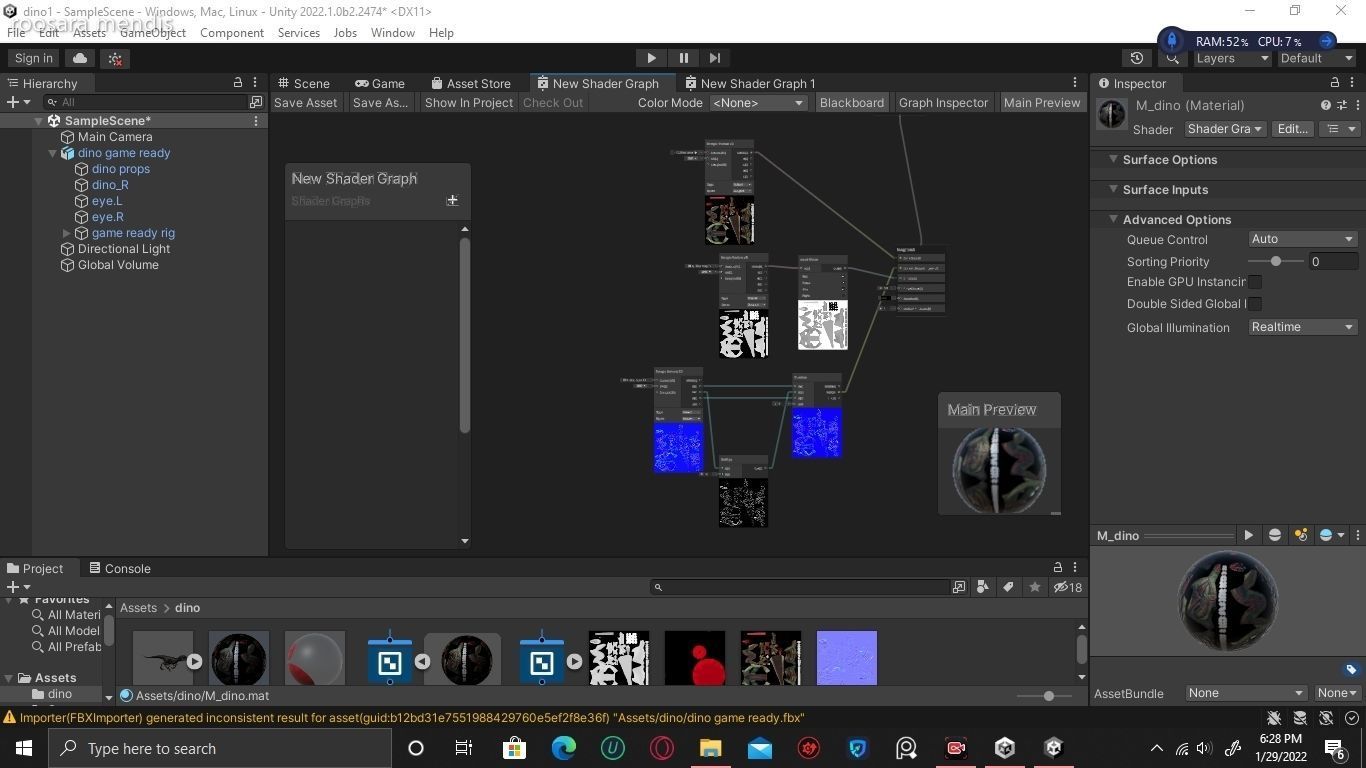Open the Hierarchy panel options menu
Image resolution: width=1366 pixels, height=768 pixels.
pyautogui.click(x=256, y=83)
